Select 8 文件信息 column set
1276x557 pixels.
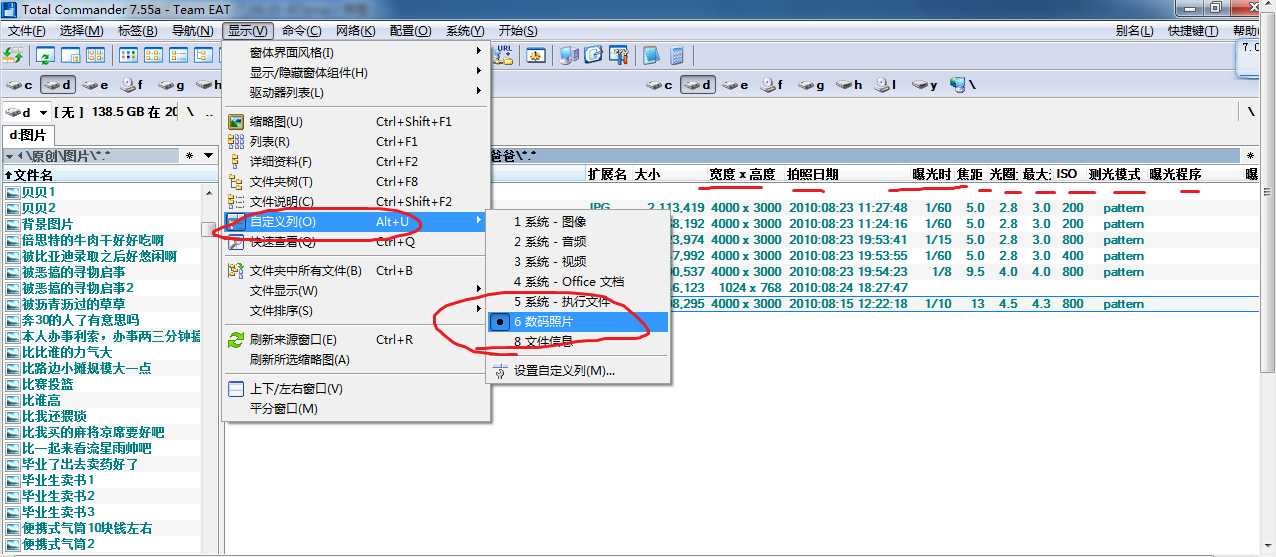click(x=577, y=342)
